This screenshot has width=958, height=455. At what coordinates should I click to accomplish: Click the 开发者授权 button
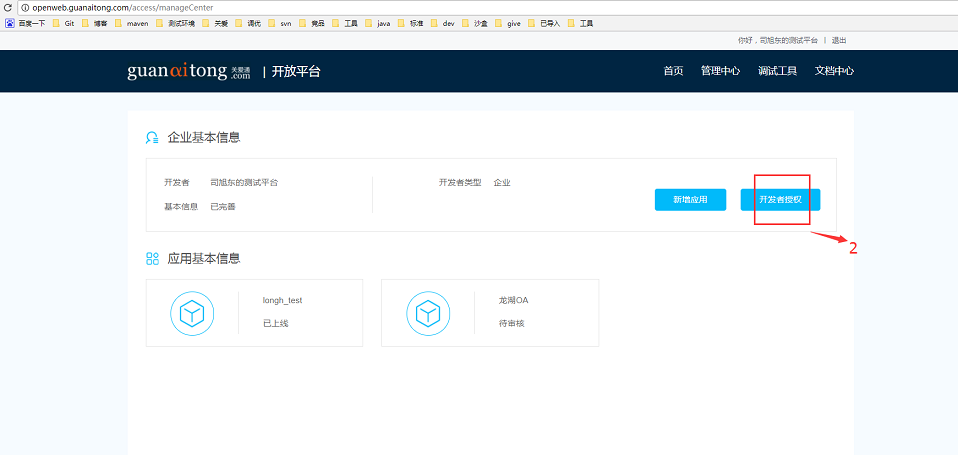coord(780,200)
